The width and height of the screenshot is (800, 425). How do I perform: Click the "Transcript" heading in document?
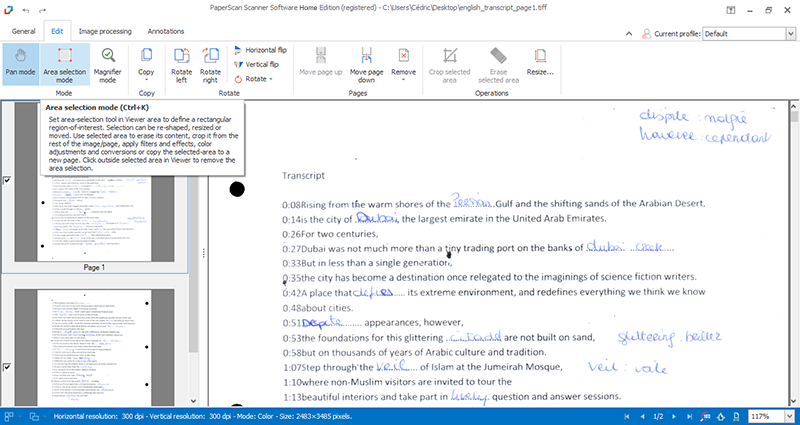click(304, 176)
